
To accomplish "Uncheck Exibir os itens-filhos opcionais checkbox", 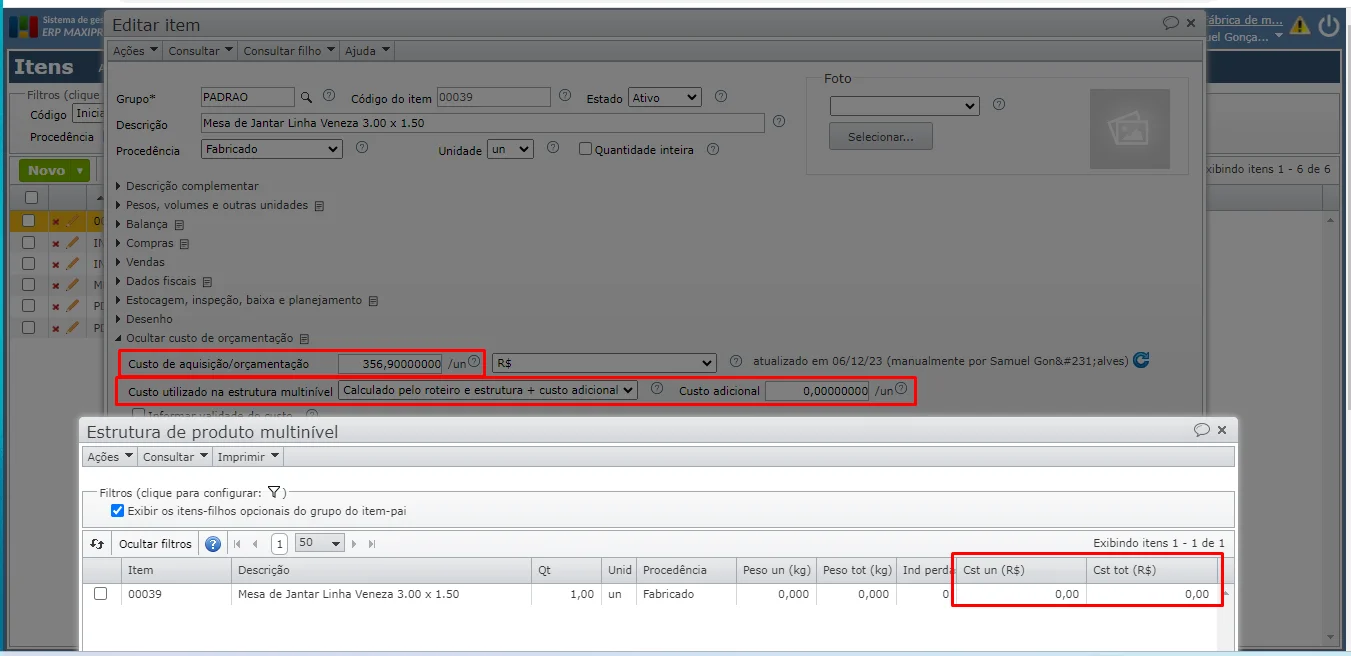I will point(118,511).
